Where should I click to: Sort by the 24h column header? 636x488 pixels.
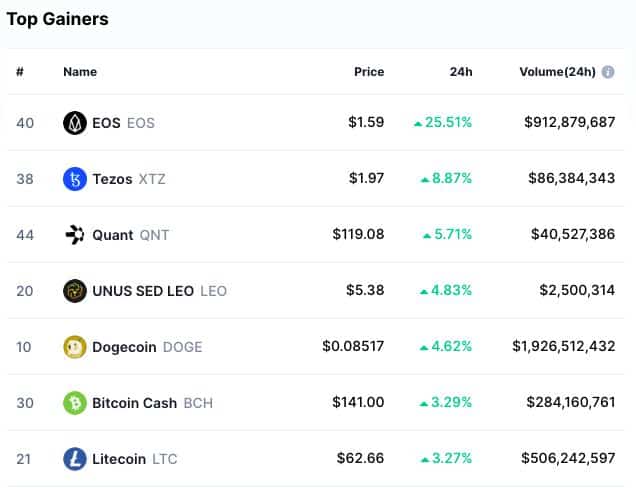point(461,72)
